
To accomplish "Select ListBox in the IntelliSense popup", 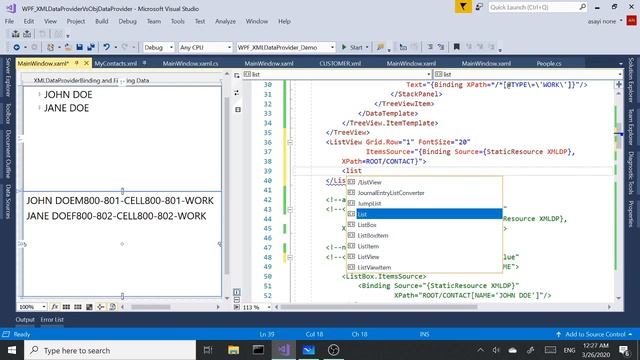I will [424, 224].
